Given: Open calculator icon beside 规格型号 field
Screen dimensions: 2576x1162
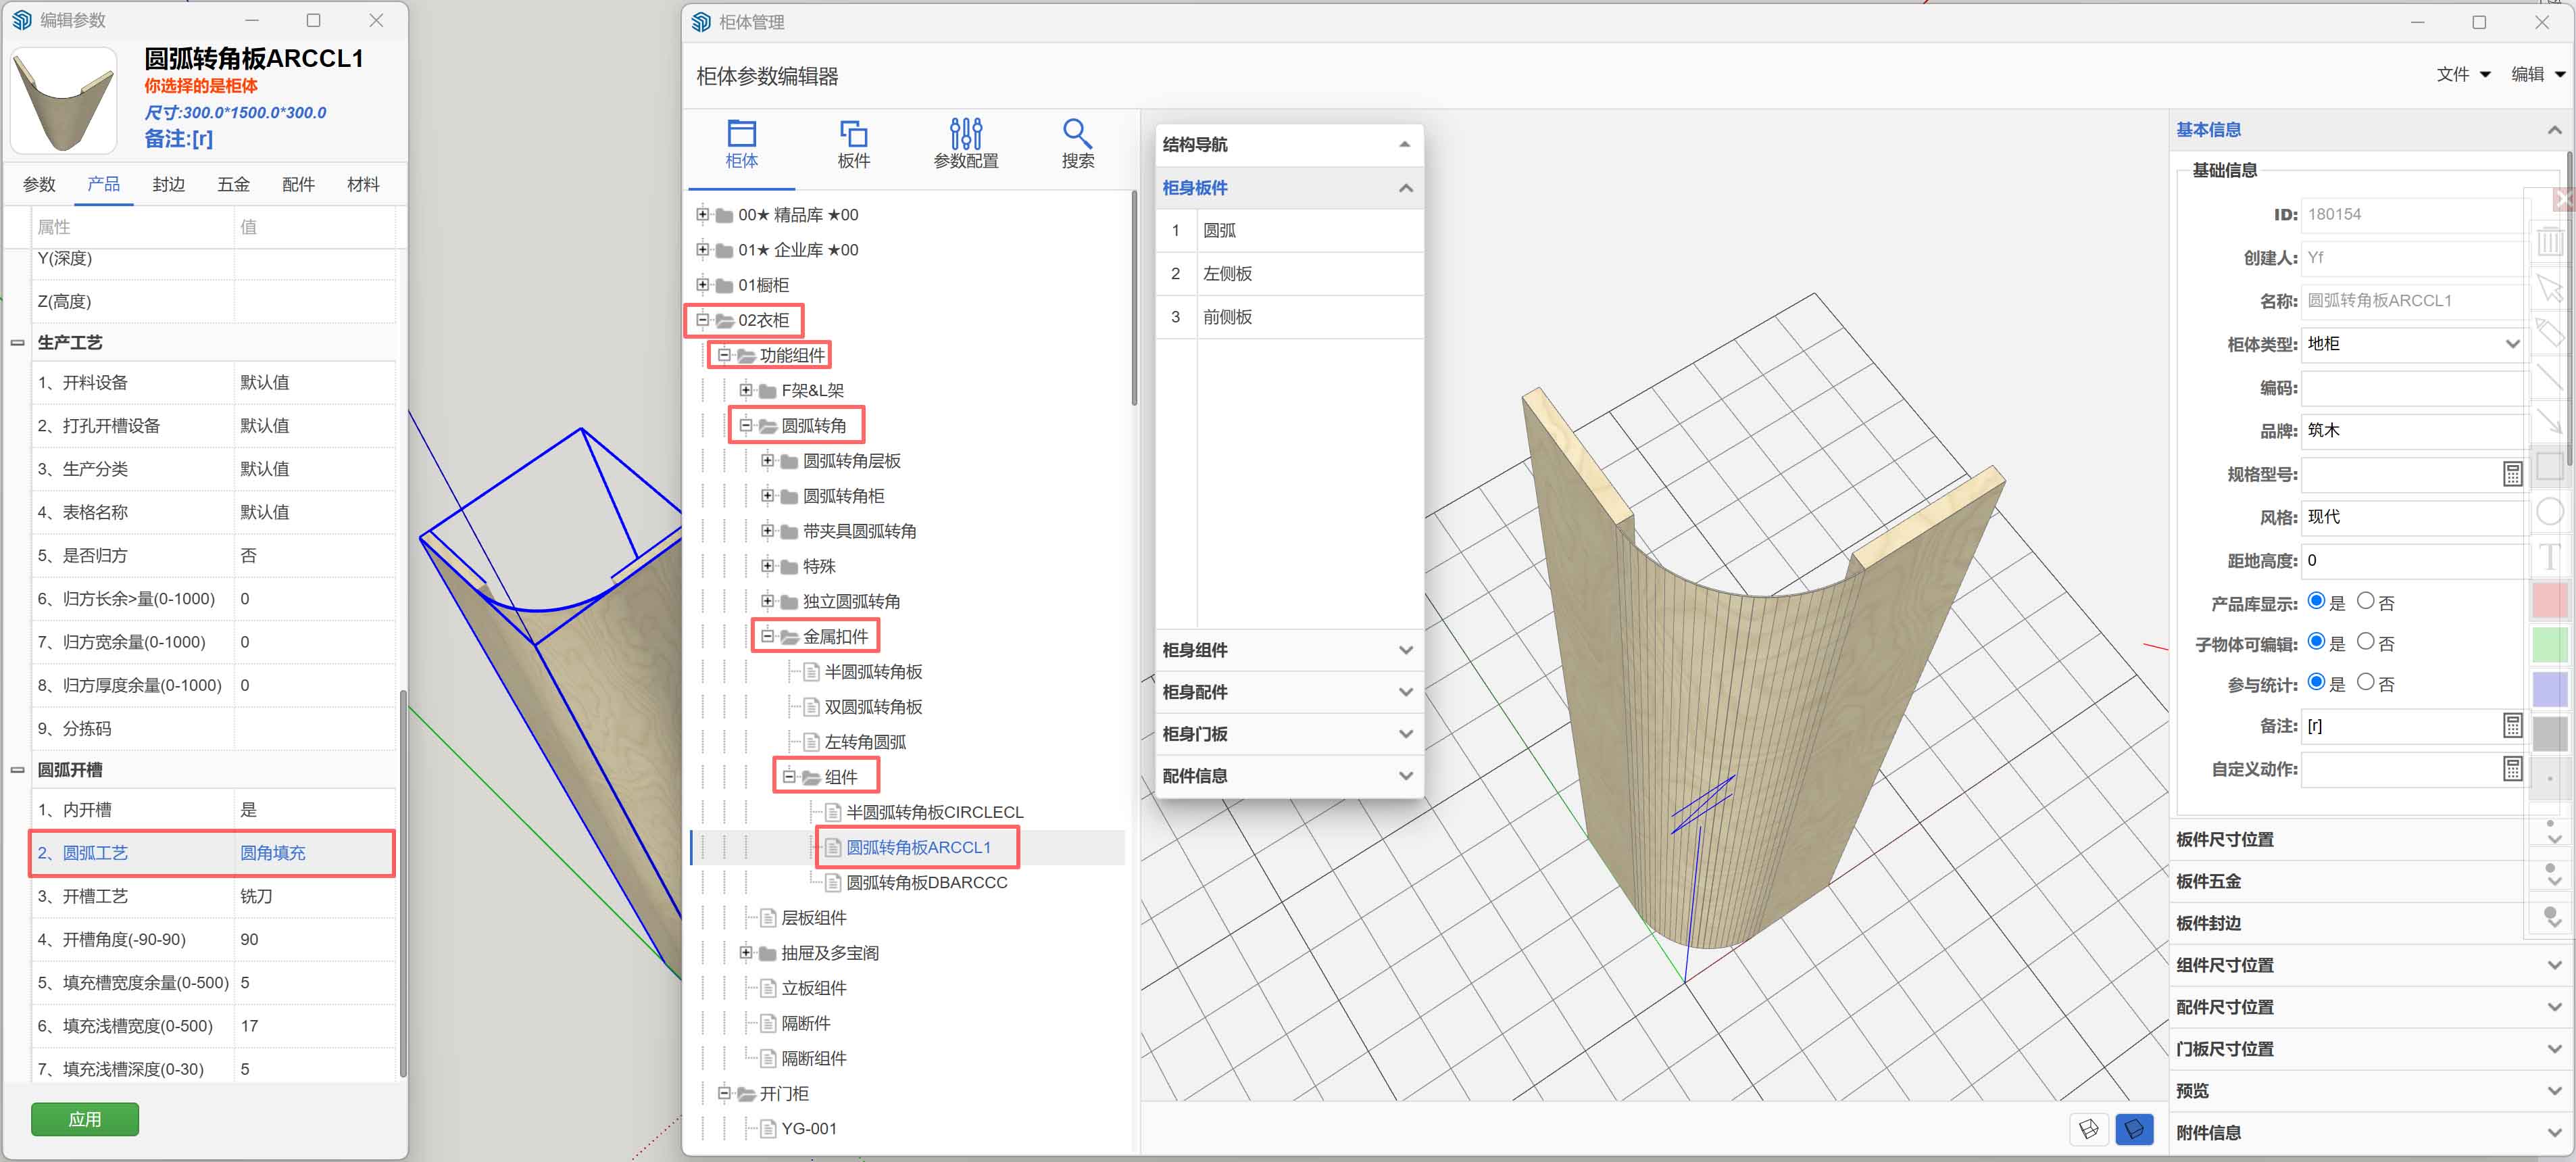Looking at the screenshot, I should (2512, 474).
